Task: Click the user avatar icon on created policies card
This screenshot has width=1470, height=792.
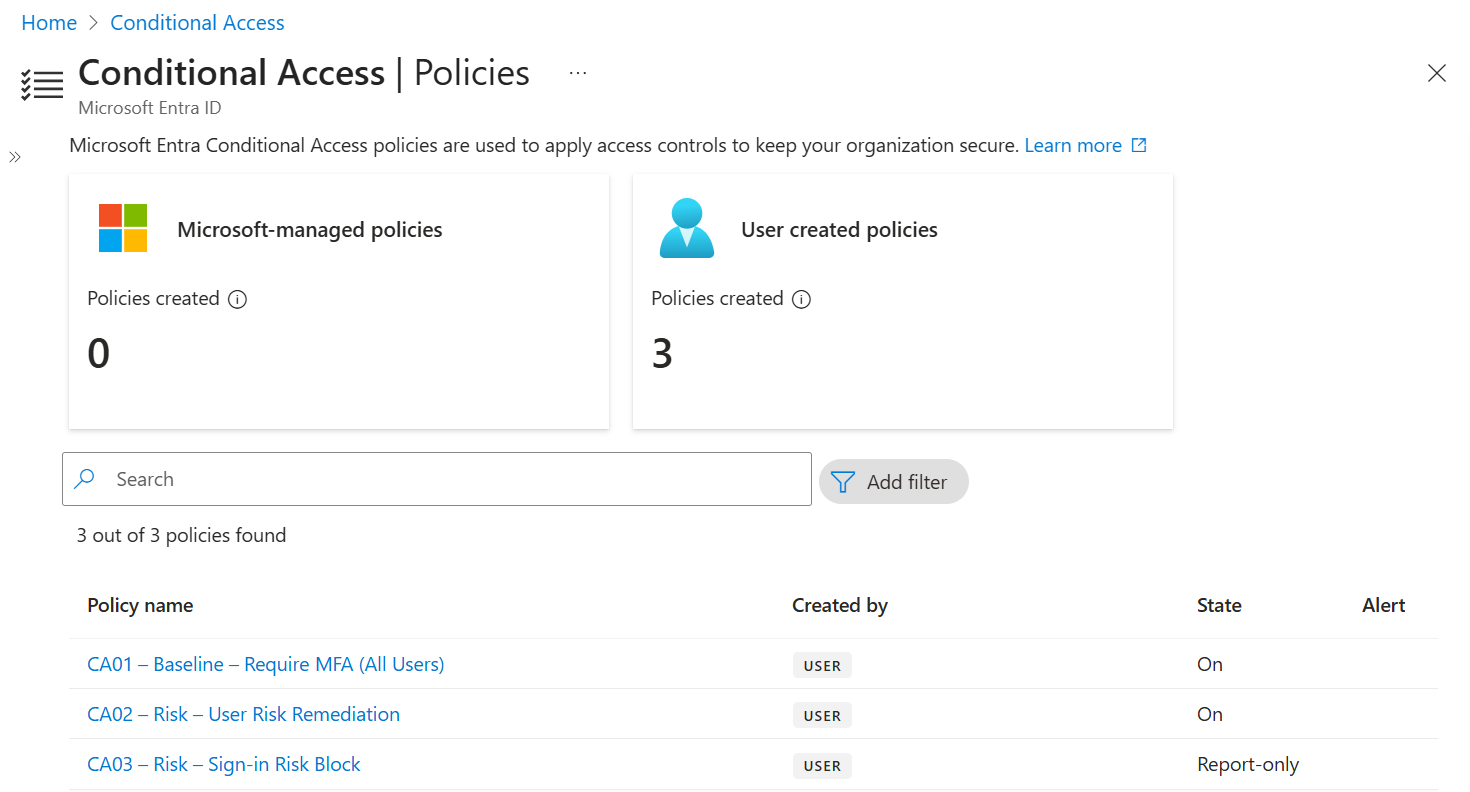Action: point(687,228)
